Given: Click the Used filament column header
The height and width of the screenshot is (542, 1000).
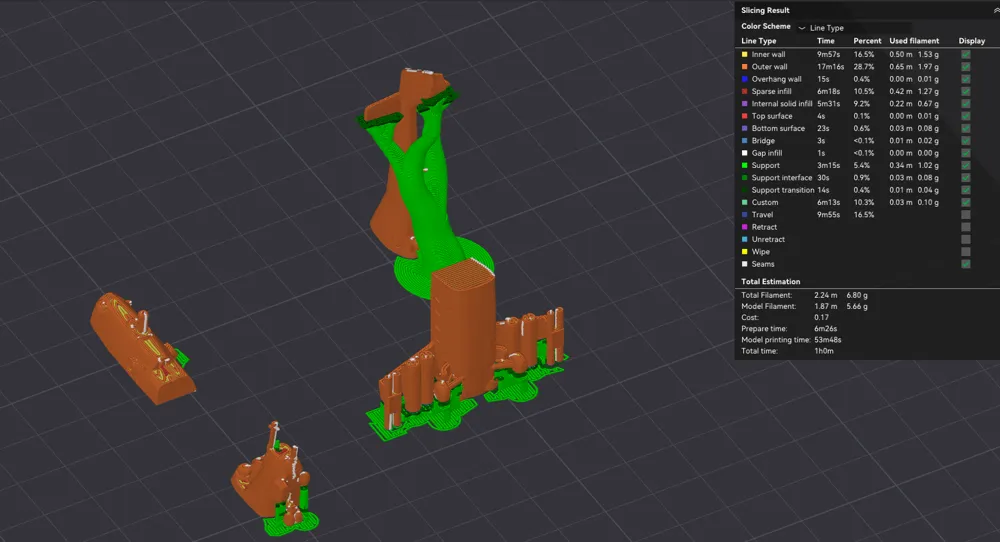Looking at the screenshot, I should tap(914, 41).
